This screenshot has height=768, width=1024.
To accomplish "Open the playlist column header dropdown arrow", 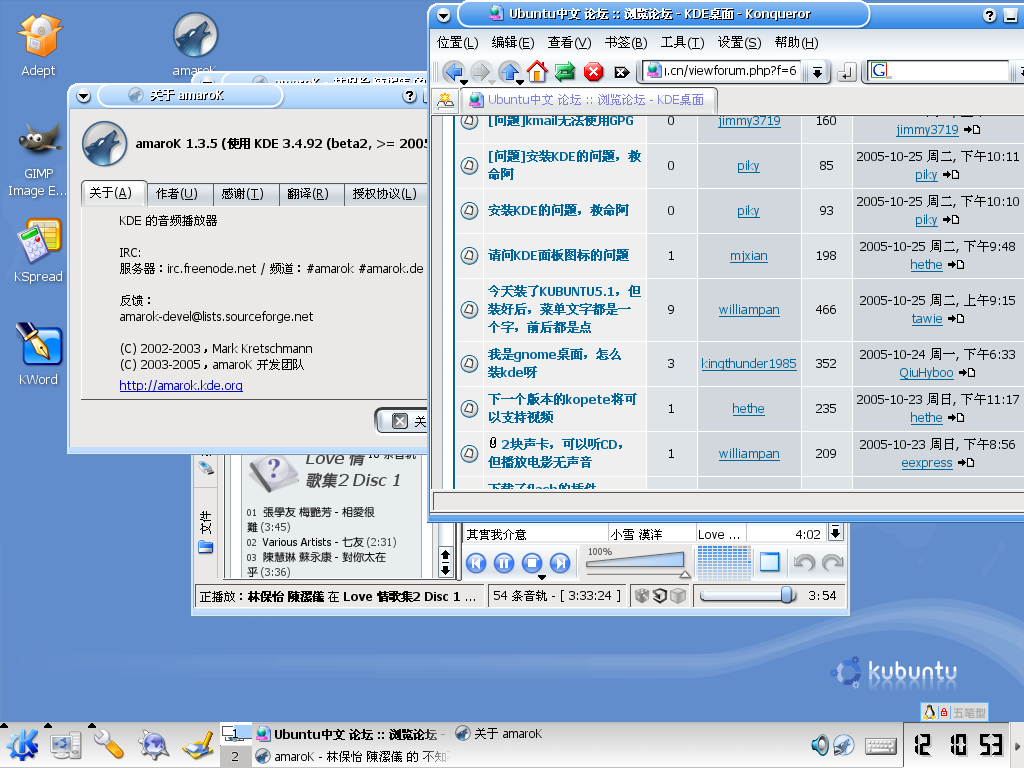I will pos(835,533).
